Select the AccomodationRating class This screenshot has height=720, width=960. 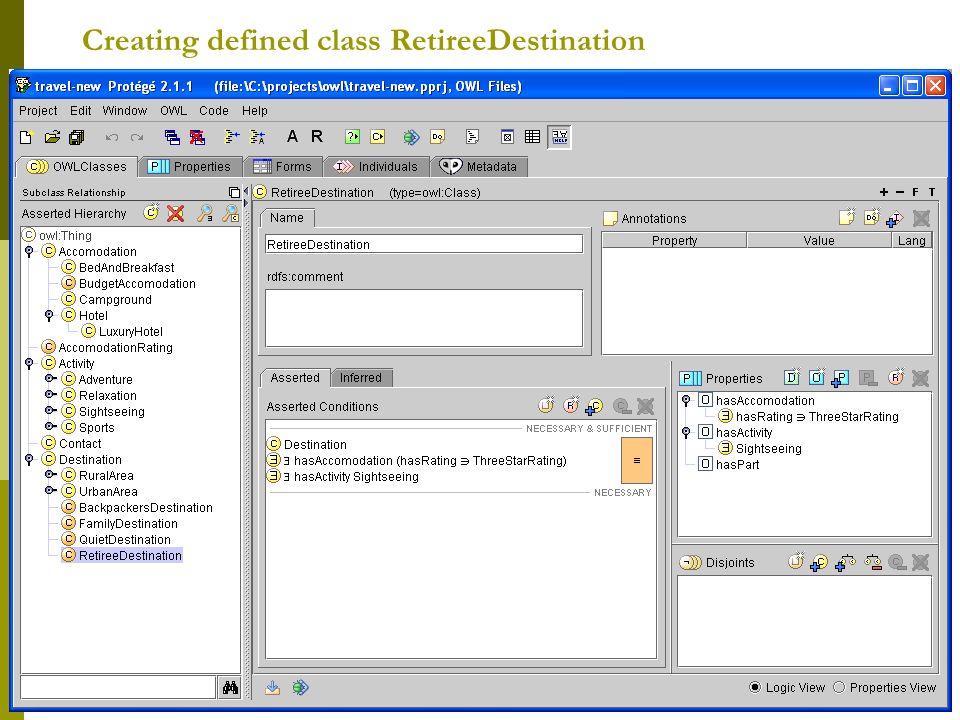[107, 347]
